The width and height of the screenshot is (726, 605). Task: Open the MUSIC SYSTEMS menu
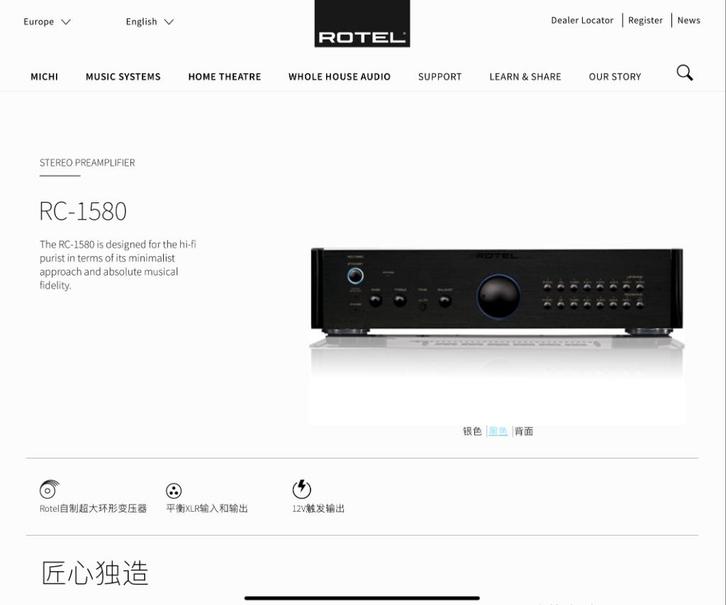pyautogui.click(x=123, y=77)
